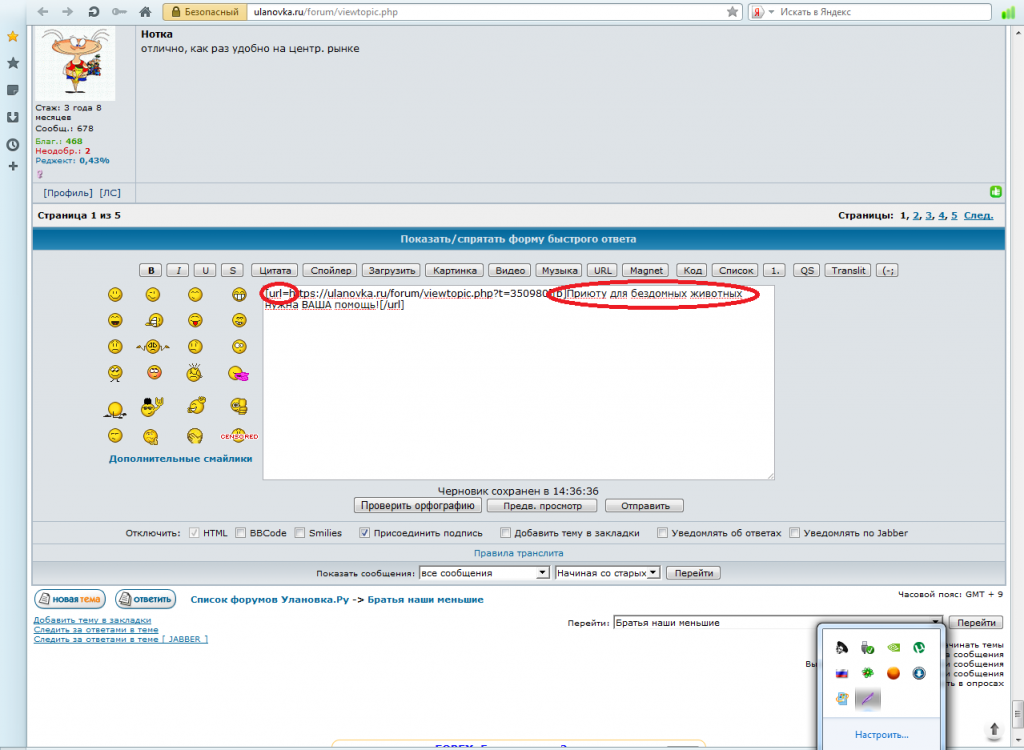Screen dimensions: 1024x750
Task: Apply underline with the U button
Action: pos(205,270)
